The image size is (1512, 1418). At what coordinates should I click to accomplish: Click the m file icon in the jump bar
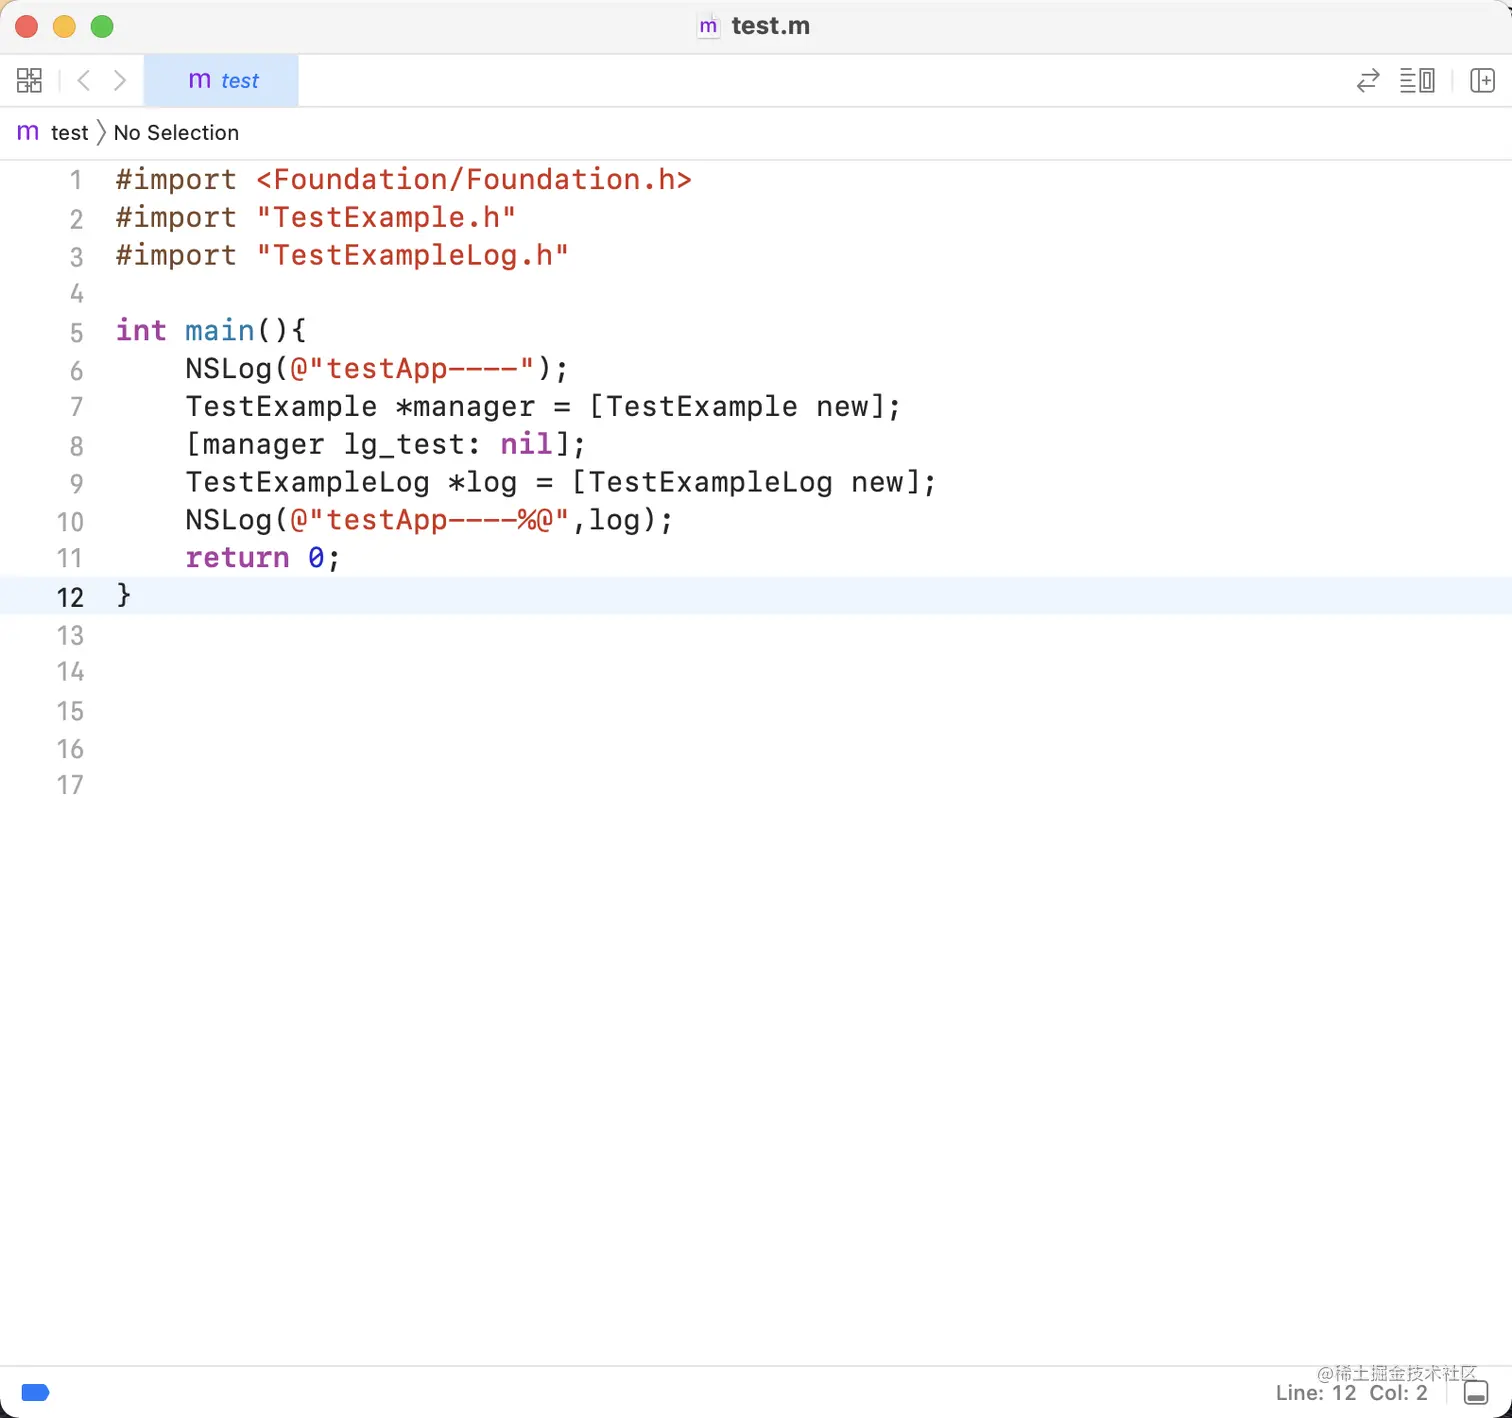pos(28,132)
